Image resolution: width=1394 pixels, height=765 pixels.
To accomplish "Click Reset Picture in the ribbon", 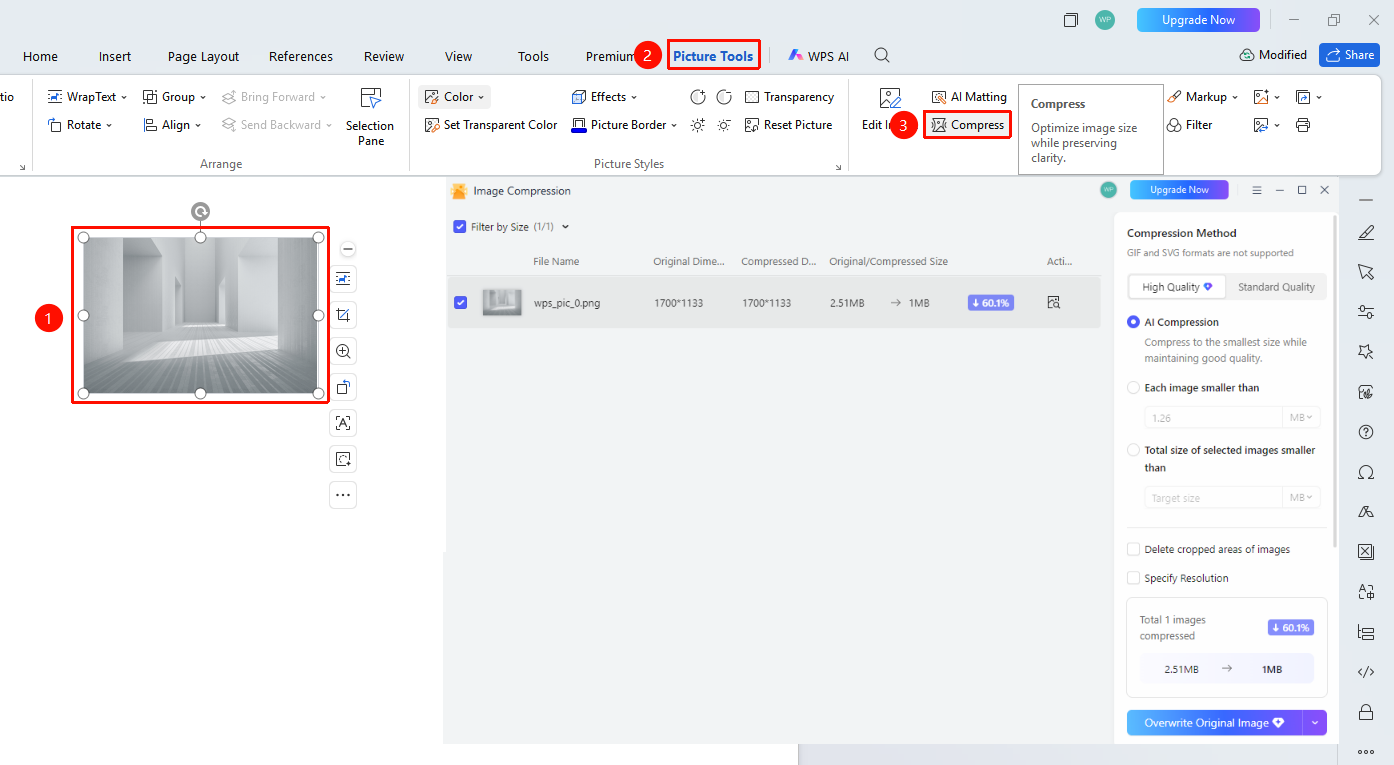I will (788, 125).
